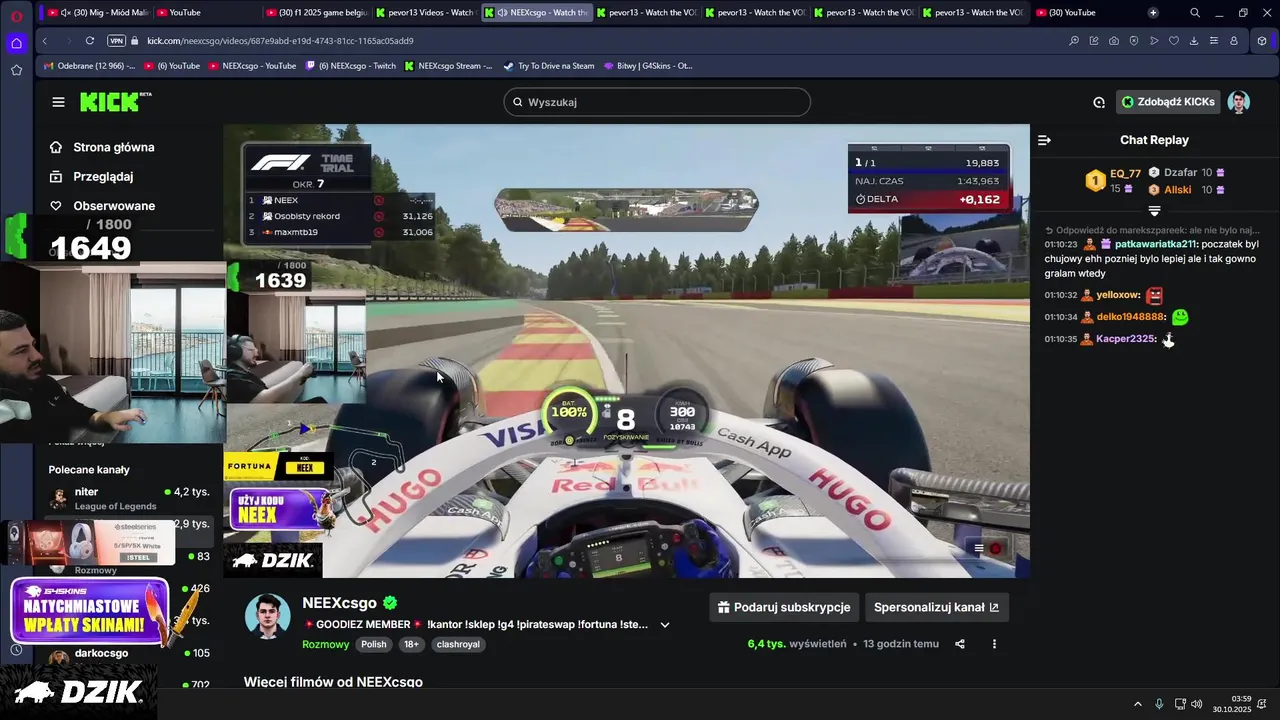Open the Przeglądaj section
Screen dimensions: 1280x720
91,176
